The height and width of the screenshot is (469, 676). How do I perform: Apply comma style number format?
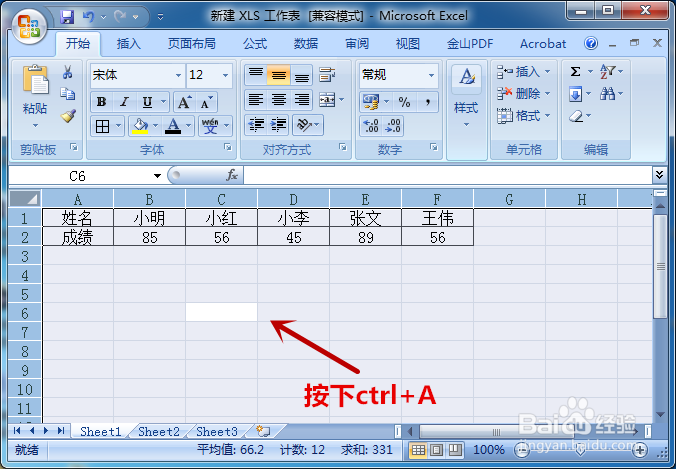click(x=428, y=102)
